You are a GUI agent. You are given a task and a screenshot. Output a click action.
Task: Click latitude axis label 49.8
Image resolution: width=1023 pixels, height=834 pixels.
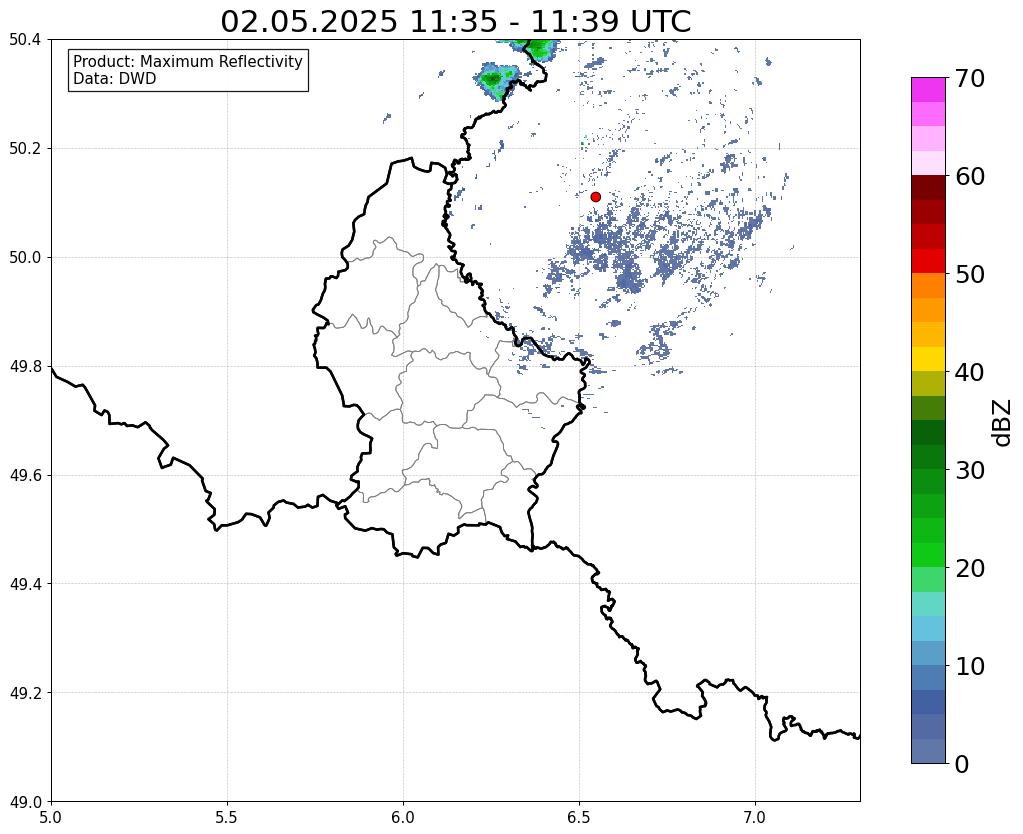[x=25, y=367]
